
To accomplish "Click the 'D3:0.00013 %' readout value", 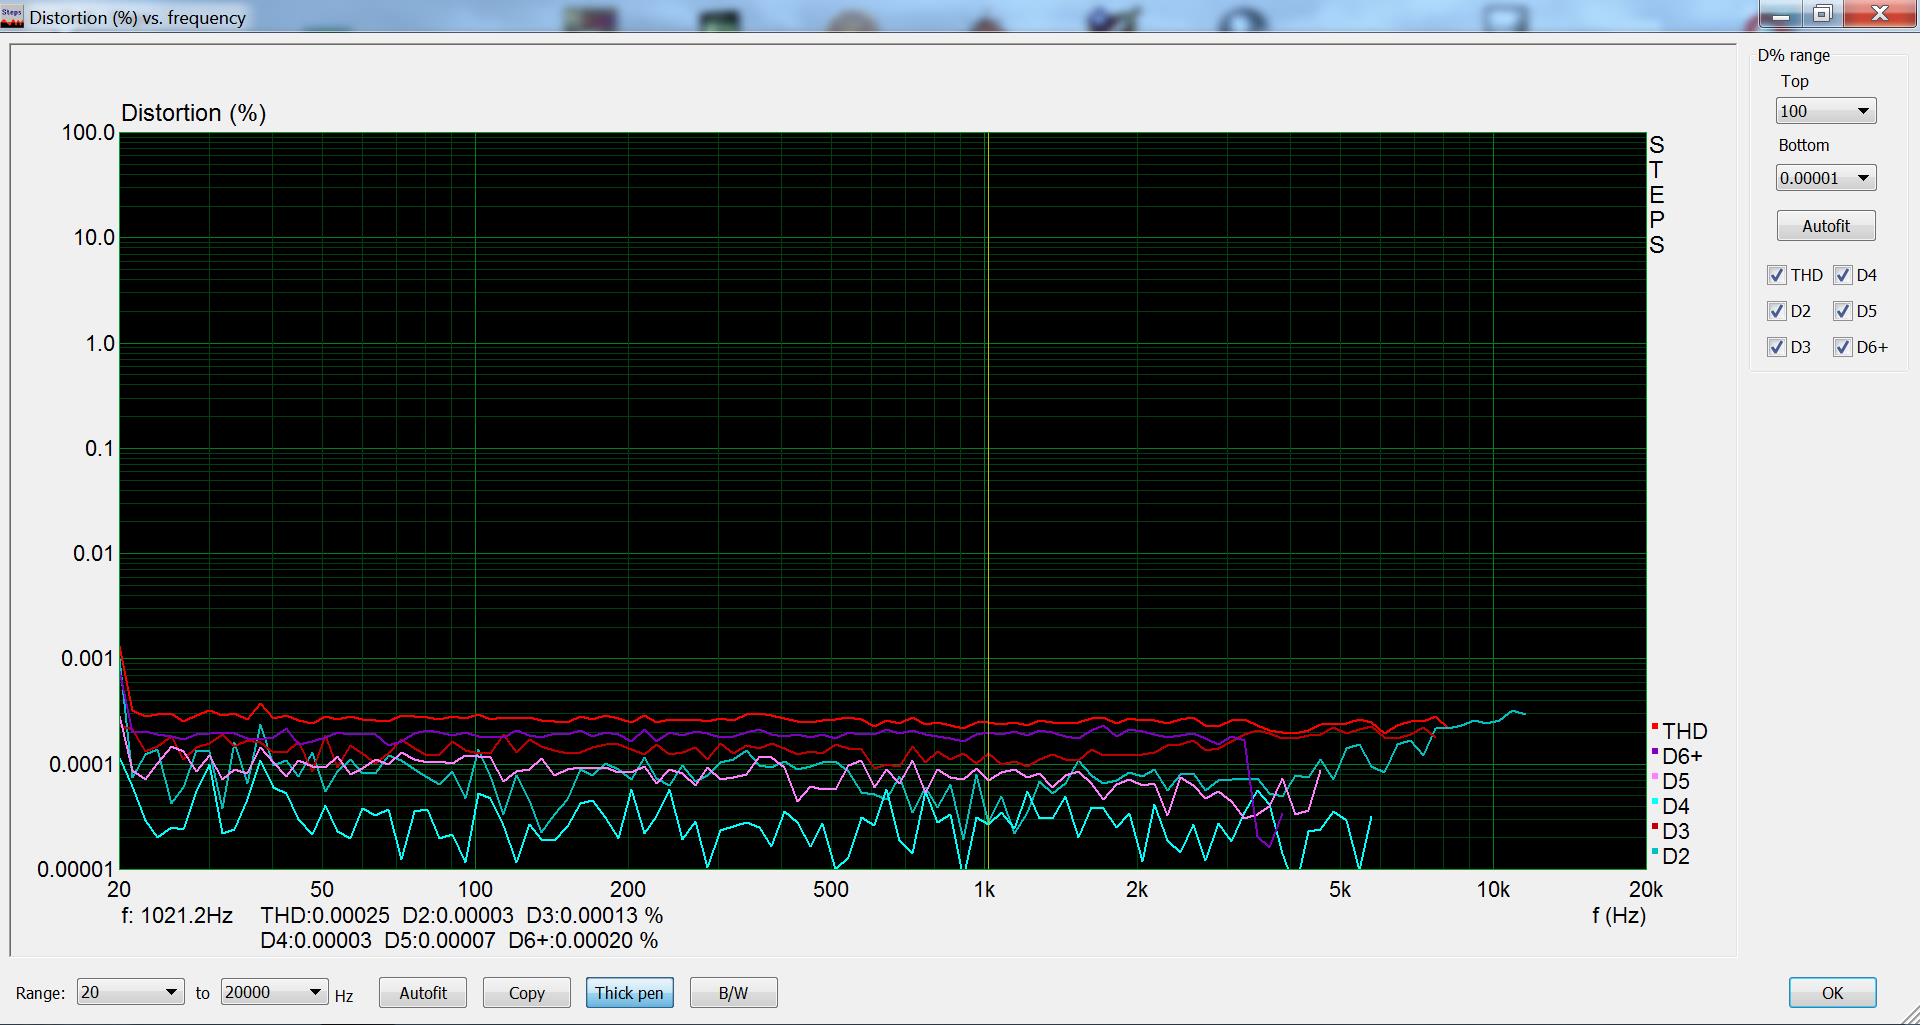I will point(594,915).
